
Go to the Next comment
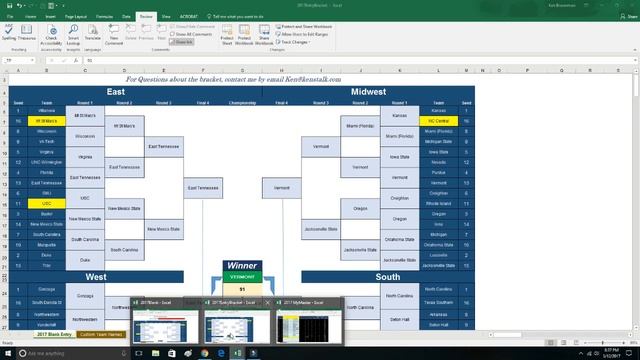click(162, 33)
